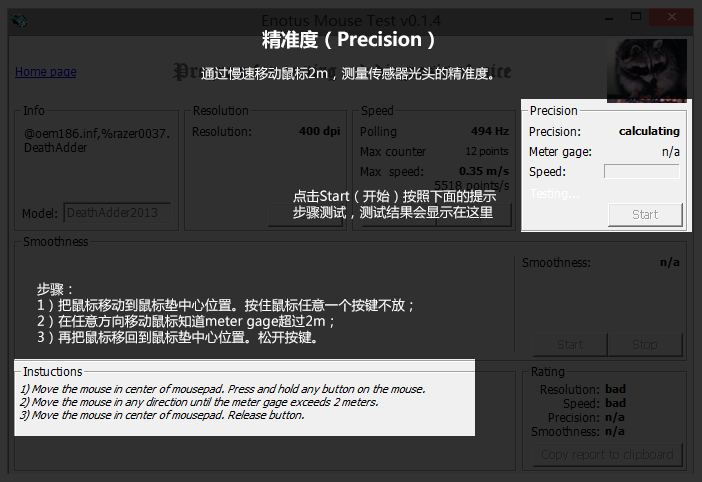The height and width of the screenshot is (482, 702).
Task: Open the Home page link
Action: [x=45, y=72]
